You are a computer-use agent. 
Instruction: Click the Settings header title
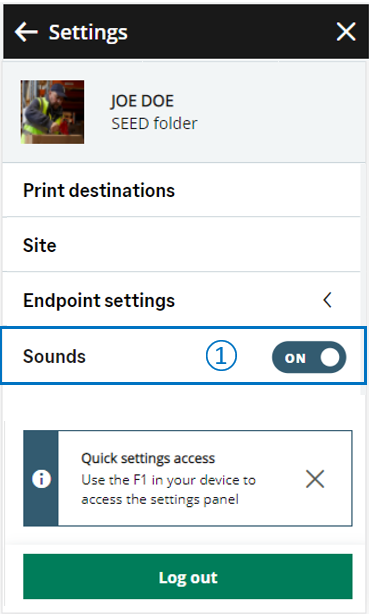click(x=88, y=33)
